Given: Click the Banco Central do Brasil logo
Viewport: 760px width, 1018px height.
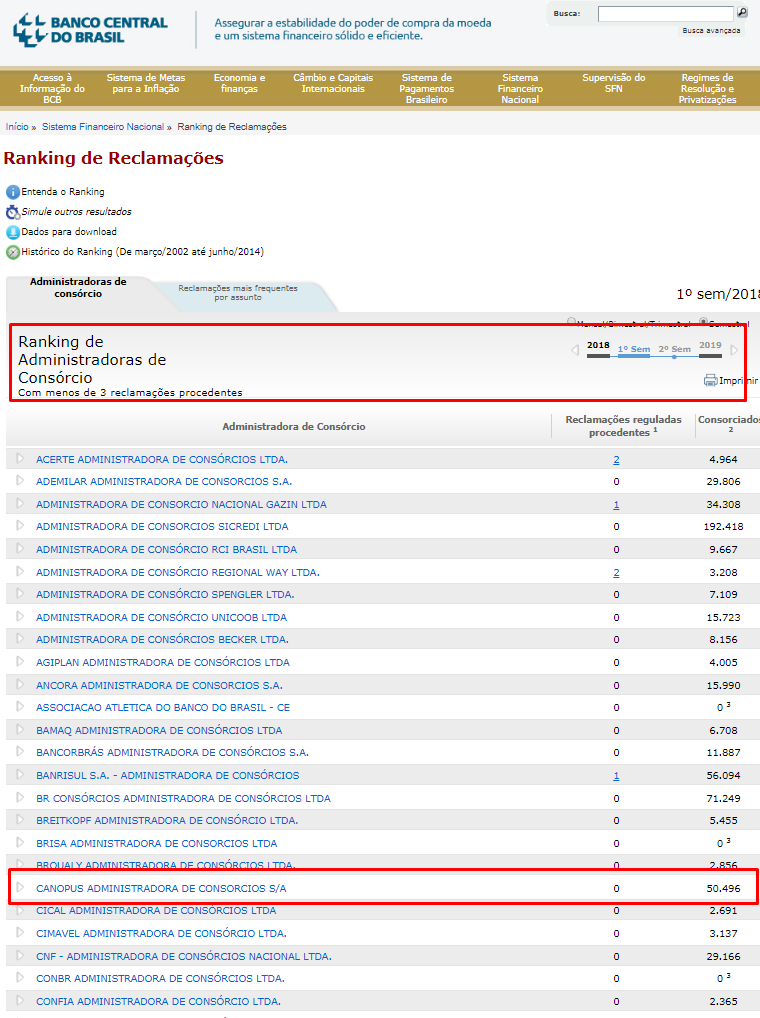Looking at the screenshot, I should [x=90, y=29].
